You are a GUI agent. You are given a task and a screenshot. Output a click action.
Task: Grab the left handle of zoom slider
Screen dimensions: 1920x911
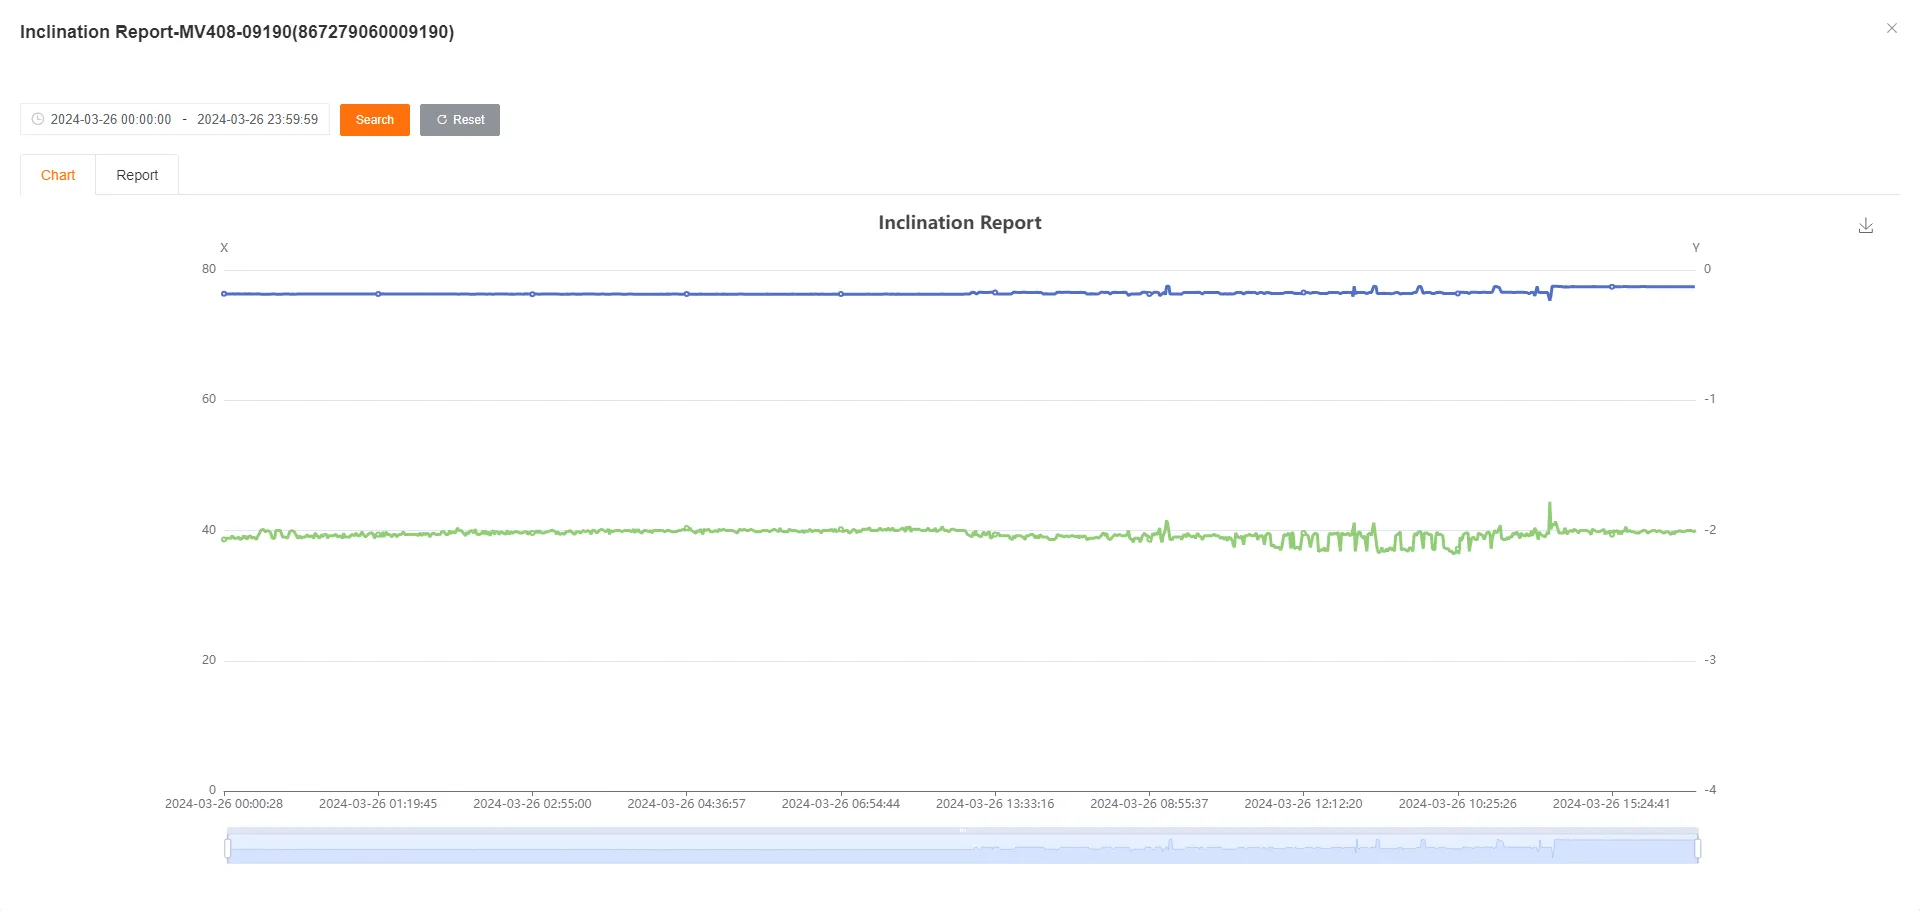click(228, 849)
